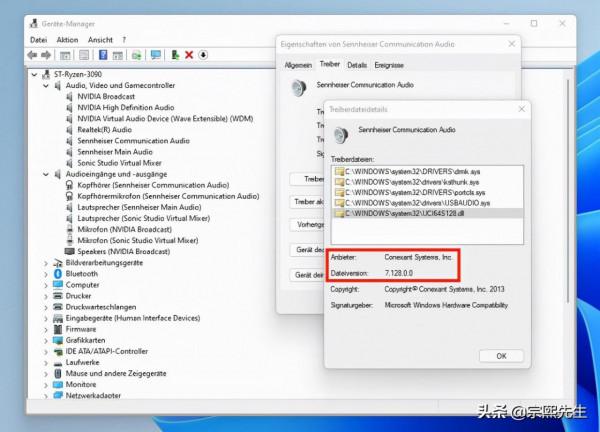Image resolution: width=600 pixels, height=432 pixels.
Task: Expand Eingabegeräte (Human Interface Devices)
Action: [x=46, y=318]
